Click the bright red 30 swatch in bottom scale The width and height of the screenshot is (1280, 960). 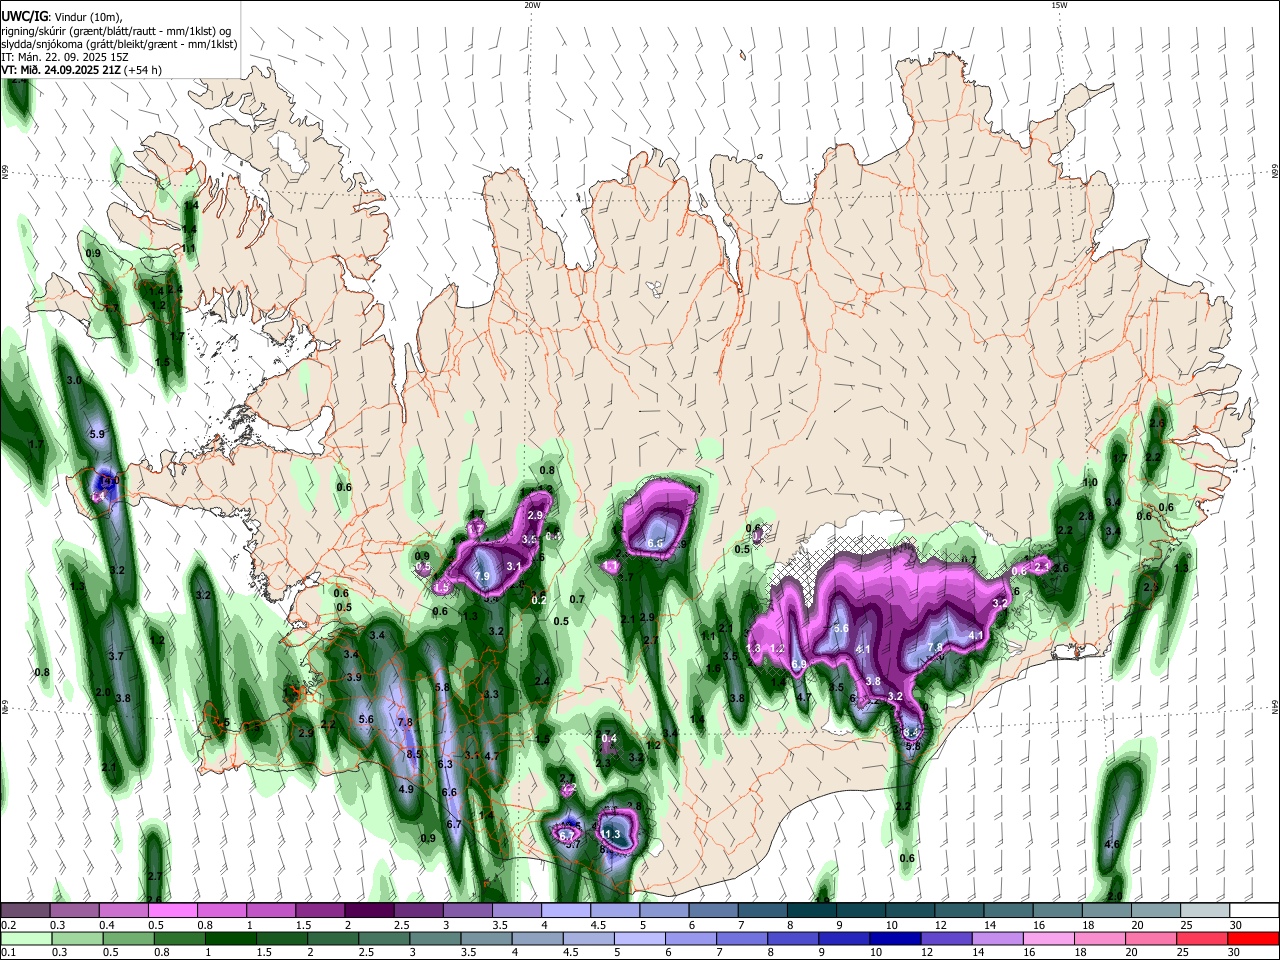(1253, 938)
